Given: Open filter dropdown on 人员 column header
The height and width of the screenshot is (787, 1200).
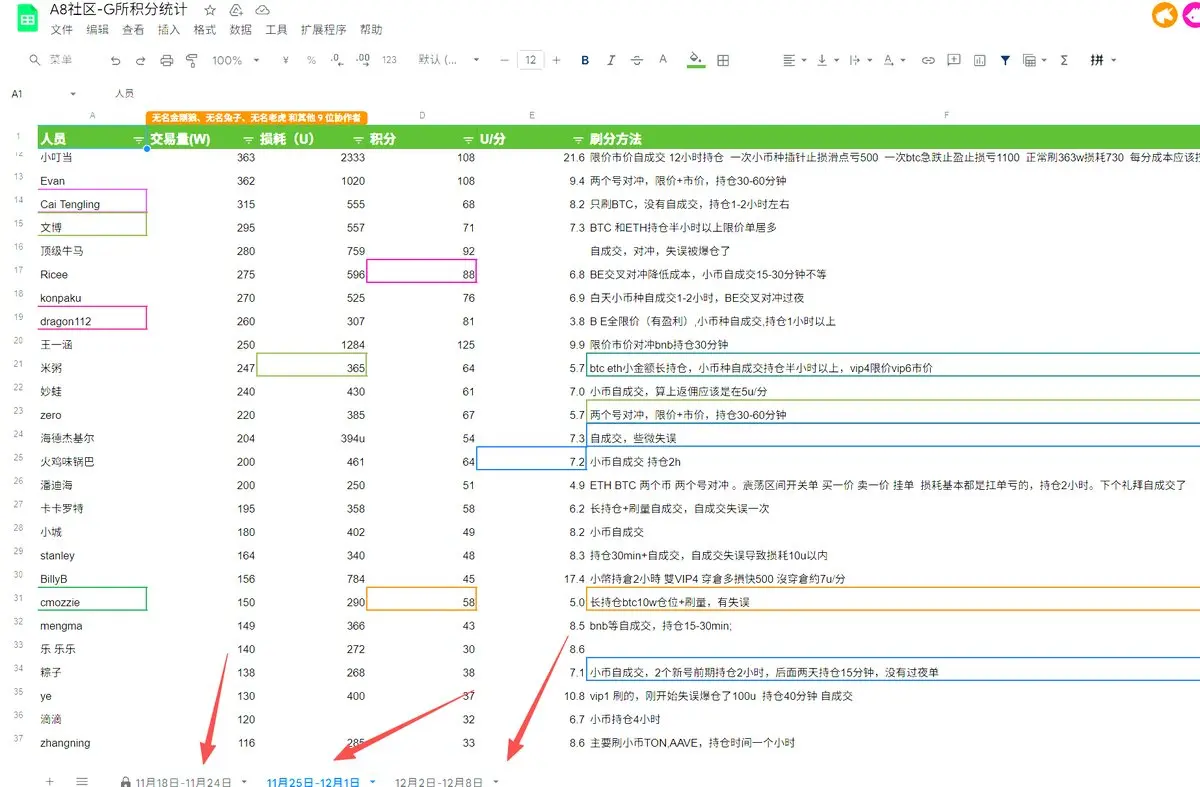Looking at the screenshot, I should tap(138, 139).
